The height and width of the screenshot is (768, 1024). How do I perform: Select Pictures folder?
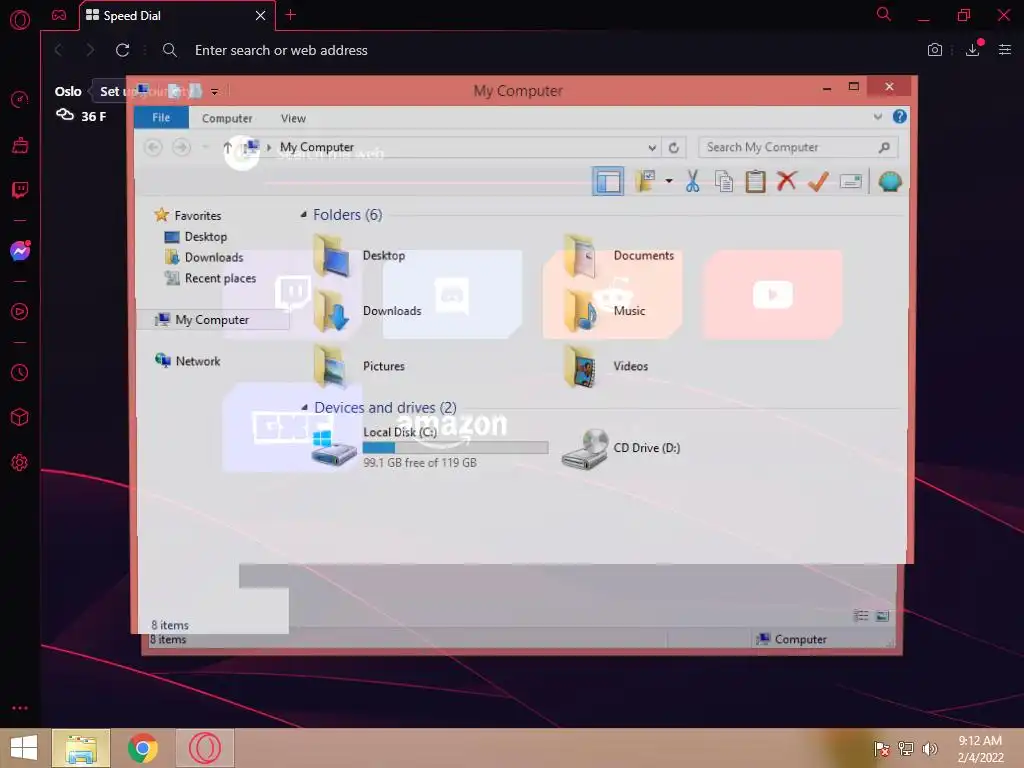coord(359,366)
